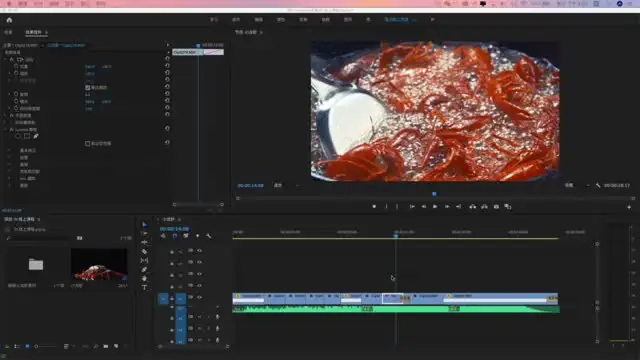Click the Extract button in Program monitor

(484, 207)
